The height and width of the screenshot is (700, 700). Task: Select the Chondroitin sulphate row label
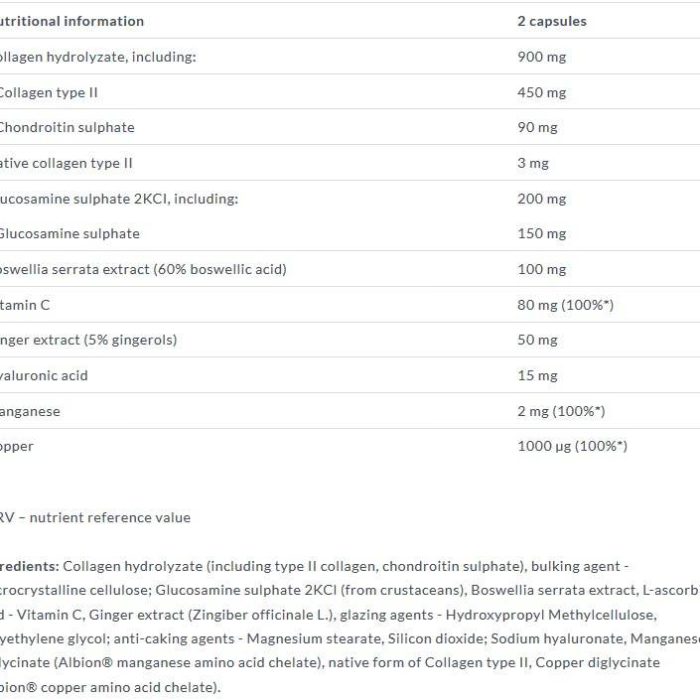[67, 128]
